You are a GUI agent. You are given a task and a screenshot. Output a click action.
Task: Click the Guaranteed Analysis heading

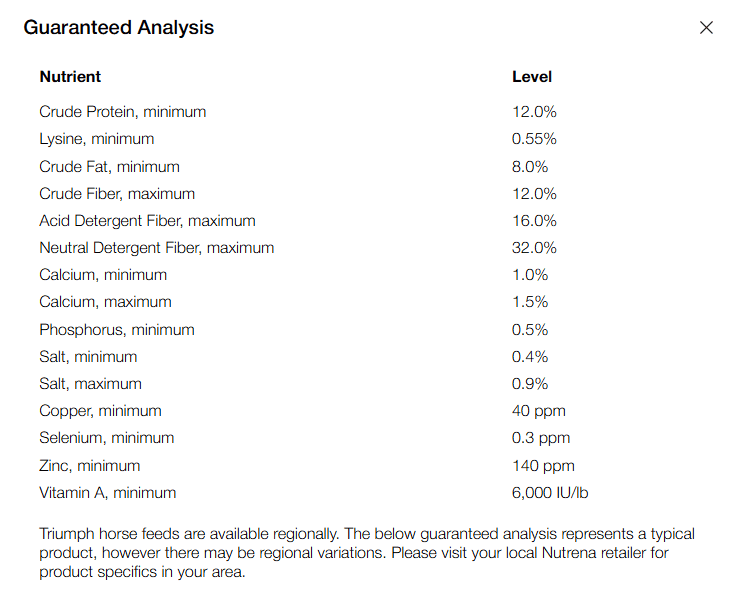(118, 27)
